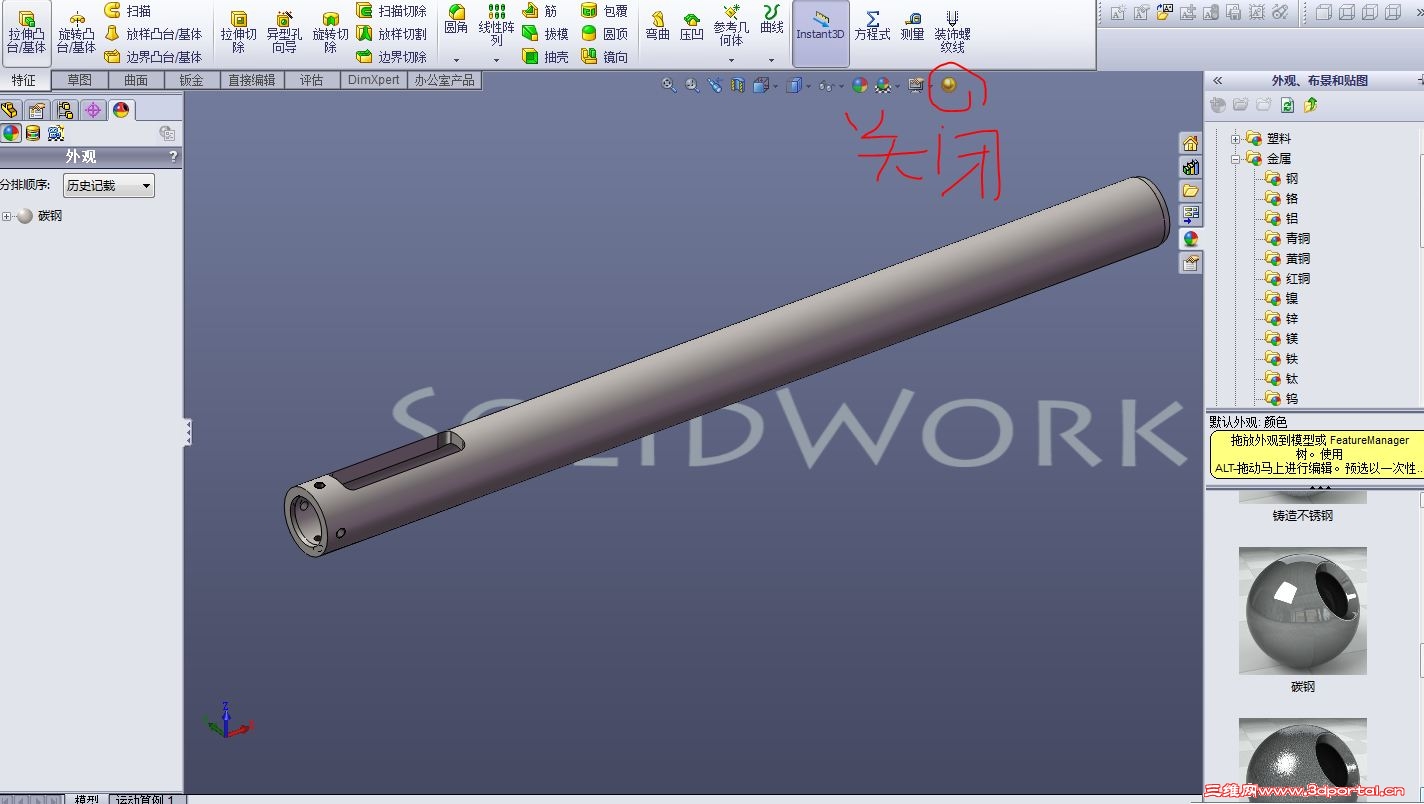This screenshot has width=1424, height=804.
Task: Select the 镜向 mirror tool
Action: (x=604, y=57)
